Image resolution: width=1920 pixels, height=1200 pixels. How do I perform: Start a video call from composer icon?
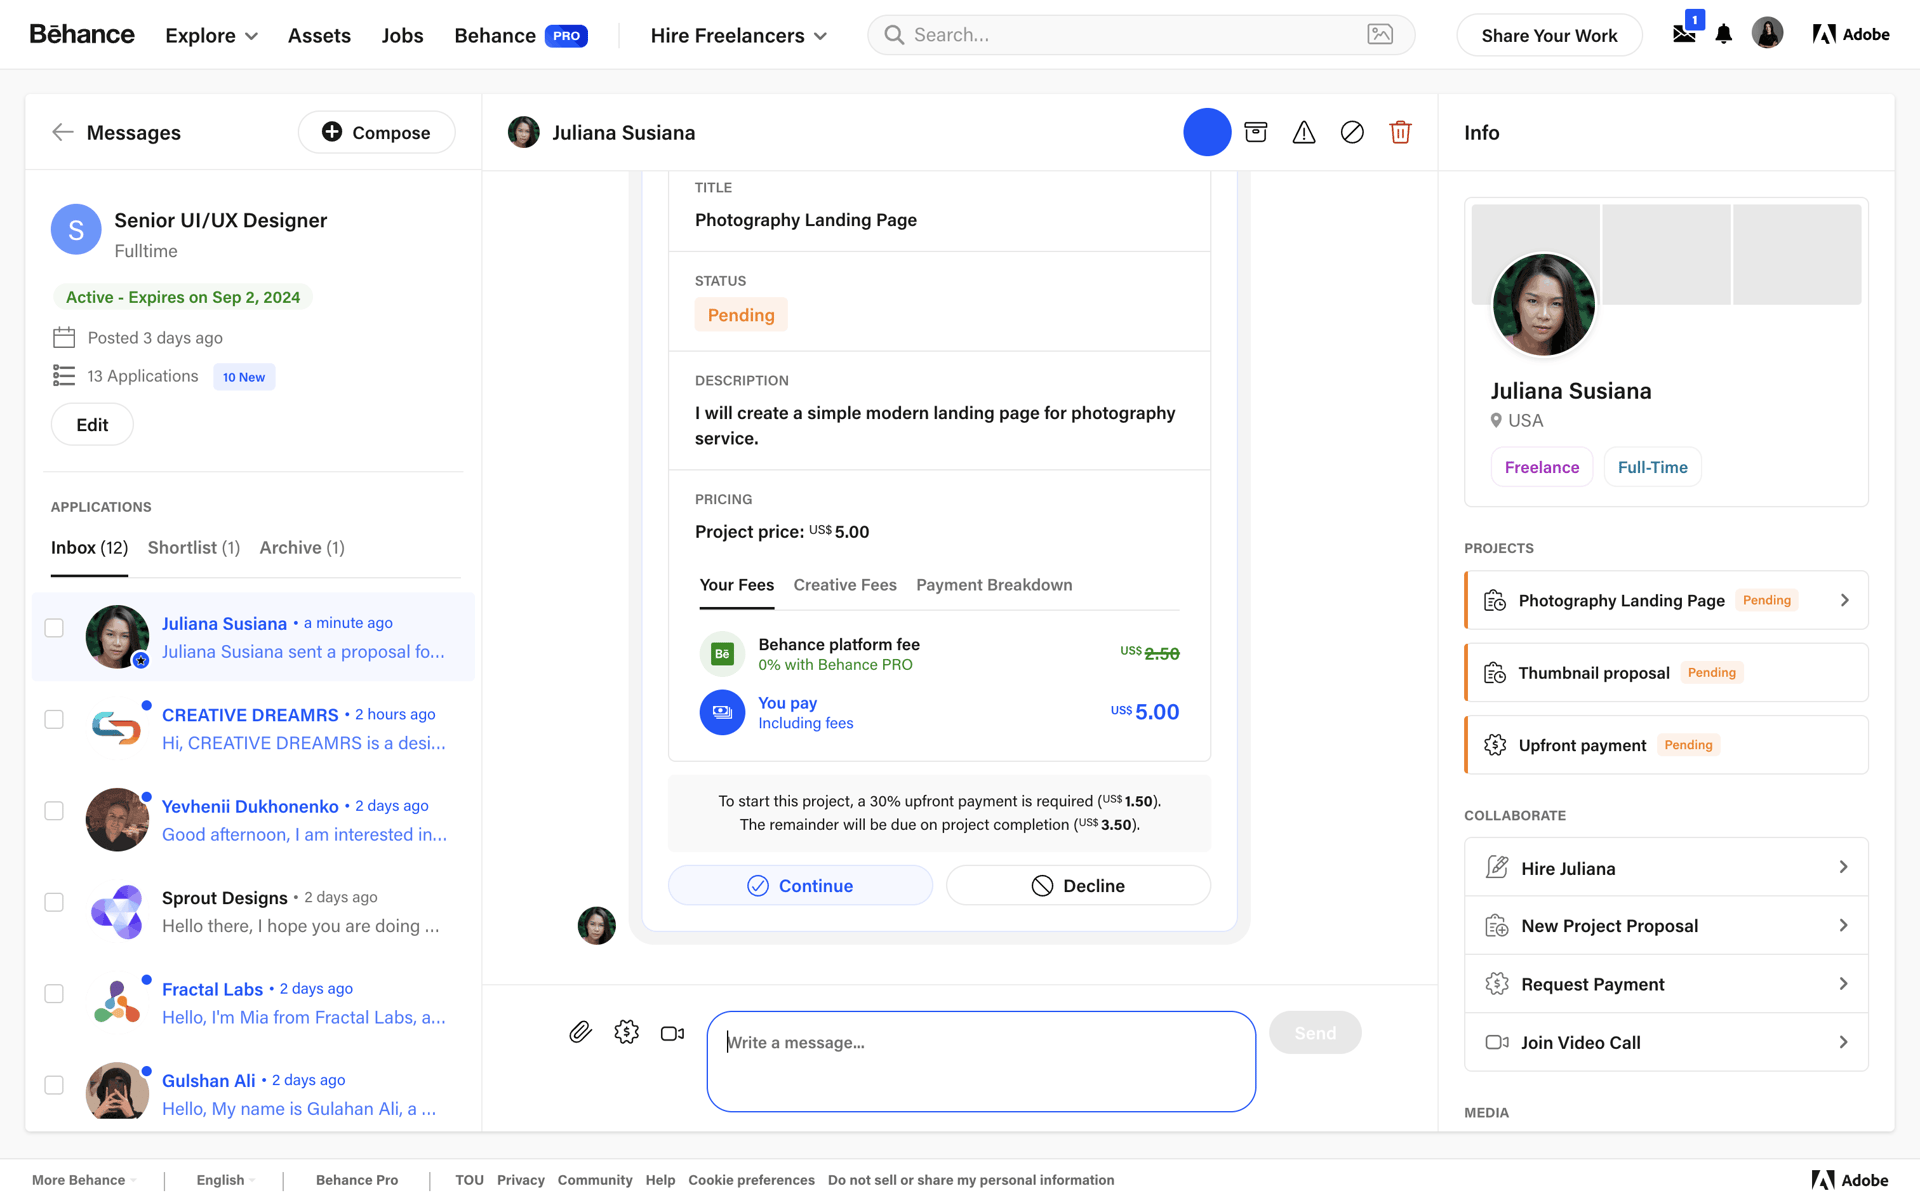[672, 1033]
